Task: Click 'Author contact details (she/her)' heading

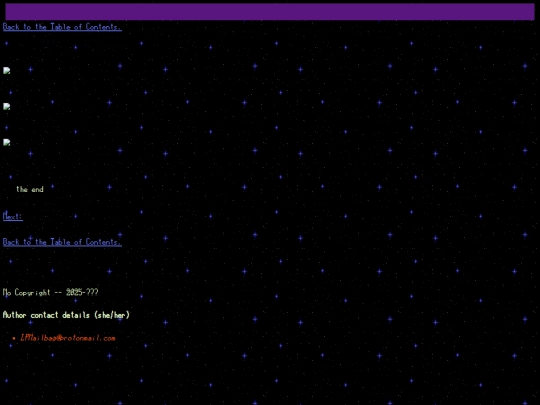Action: 66,315
